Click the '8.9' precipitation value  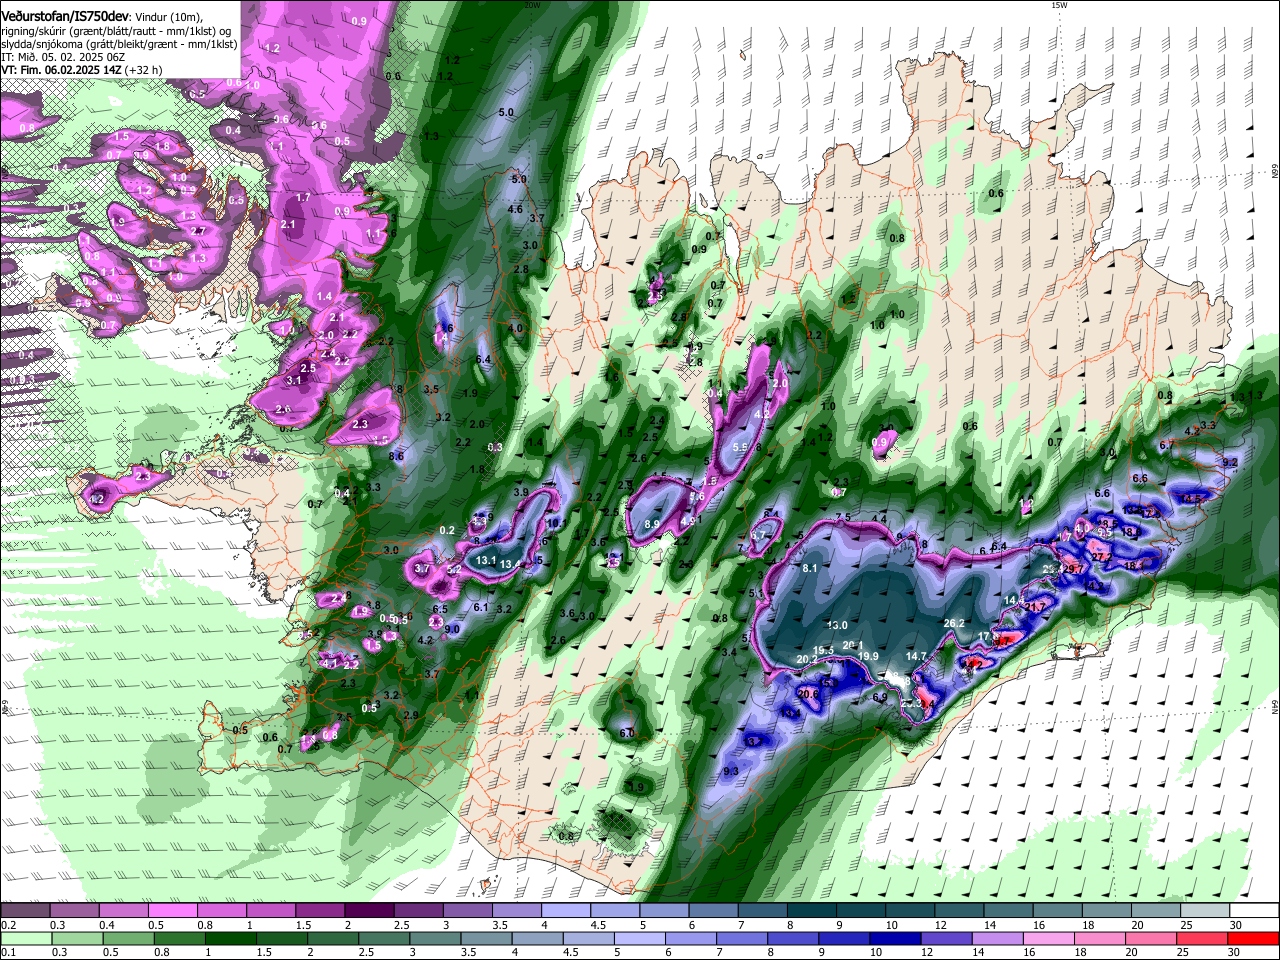[x=652, y=524]
